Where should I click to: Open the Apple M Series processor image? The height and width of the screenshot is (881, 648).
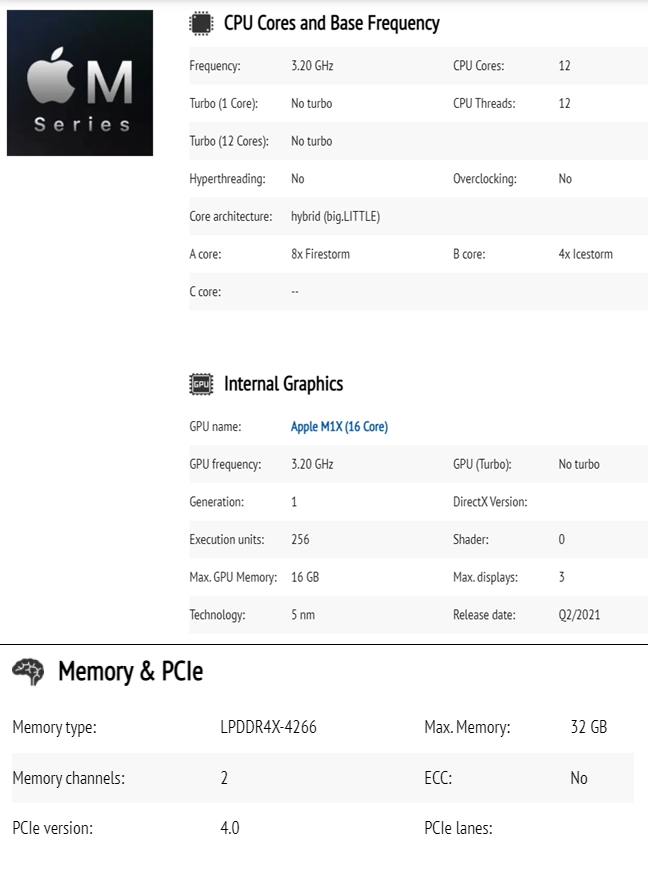pos(80,83)
